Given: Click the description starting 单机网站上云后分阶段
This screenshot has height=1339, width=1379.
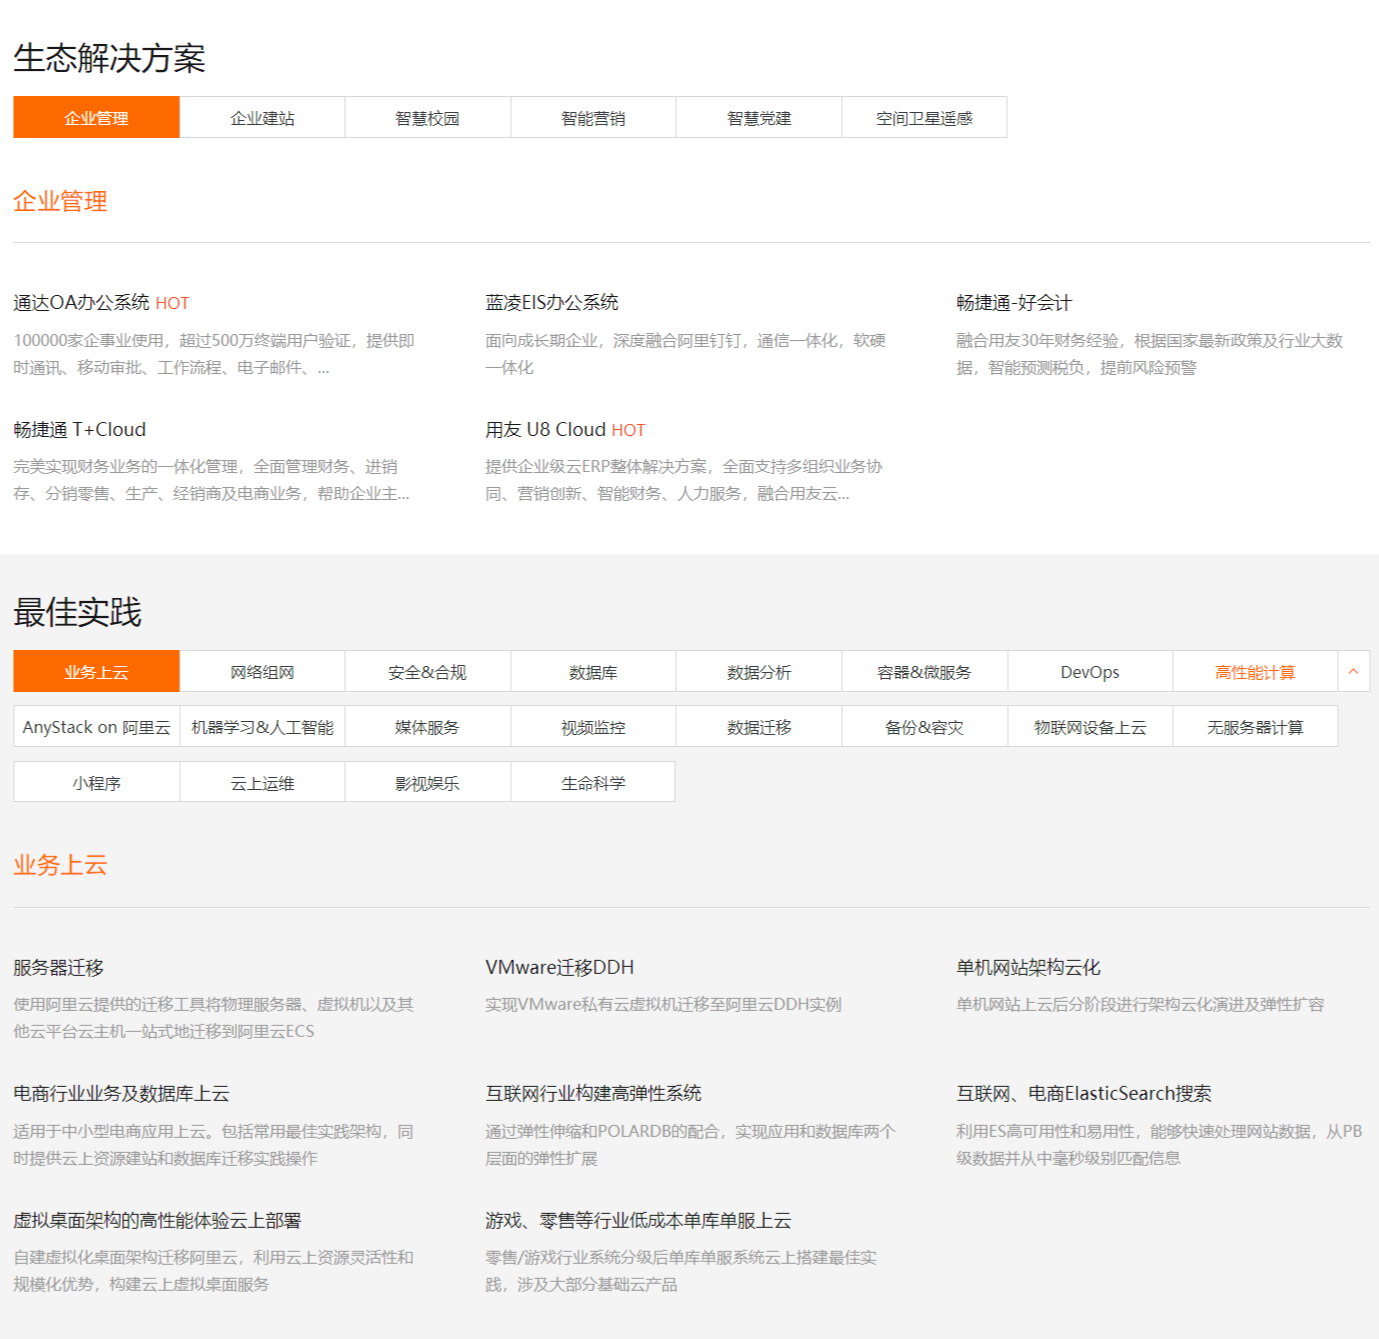Looking at the screenshot, I should [1140, 1004].
